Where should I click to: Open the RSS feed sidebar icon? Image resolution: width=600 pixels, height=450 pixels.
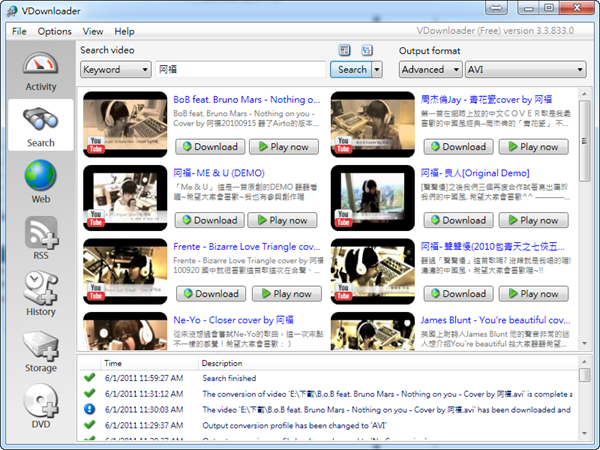click(x=41, y=232)
